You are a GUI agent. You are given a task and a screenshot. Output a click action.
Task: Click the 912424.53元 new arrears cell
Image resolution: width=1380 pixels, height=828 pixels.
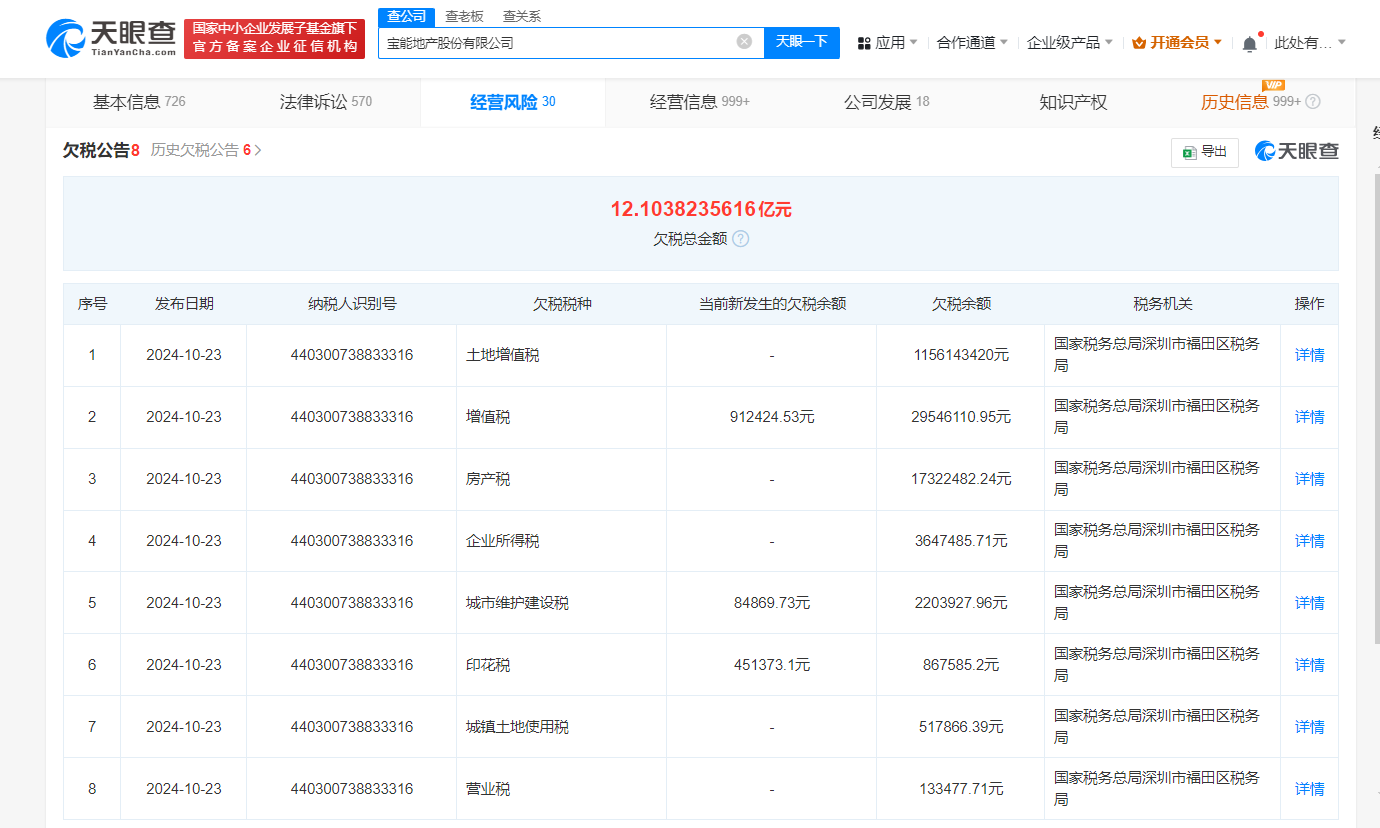click(x=772, y=417)
